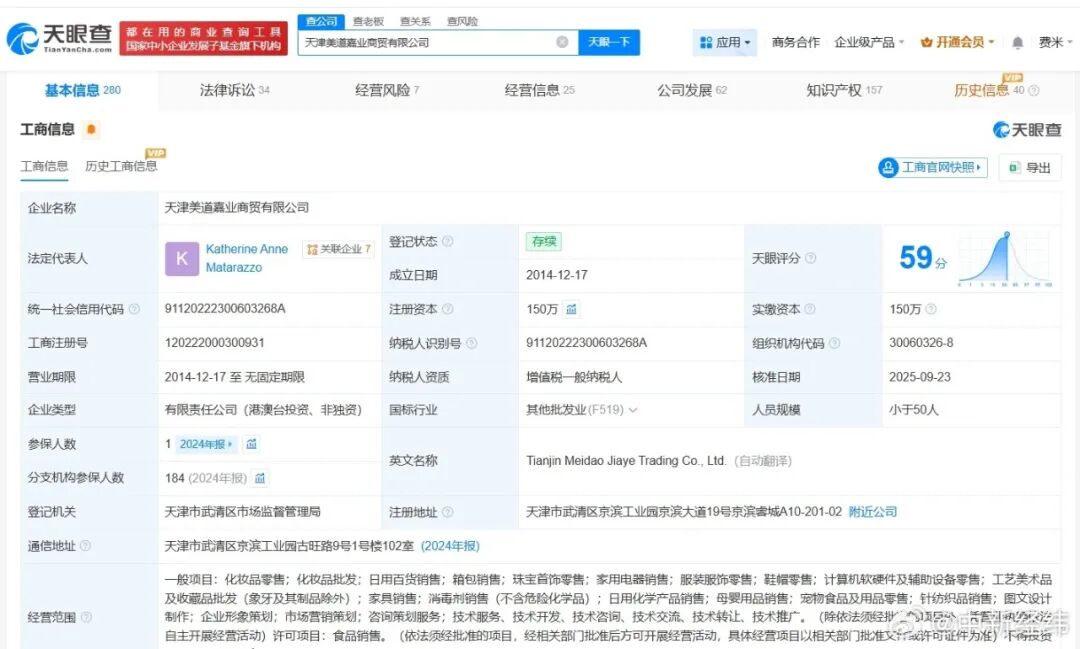The height and width of the screenshot is (649, 1080).
Task: Click the crown icon beside 开通会员
Action: coord(926,42)
